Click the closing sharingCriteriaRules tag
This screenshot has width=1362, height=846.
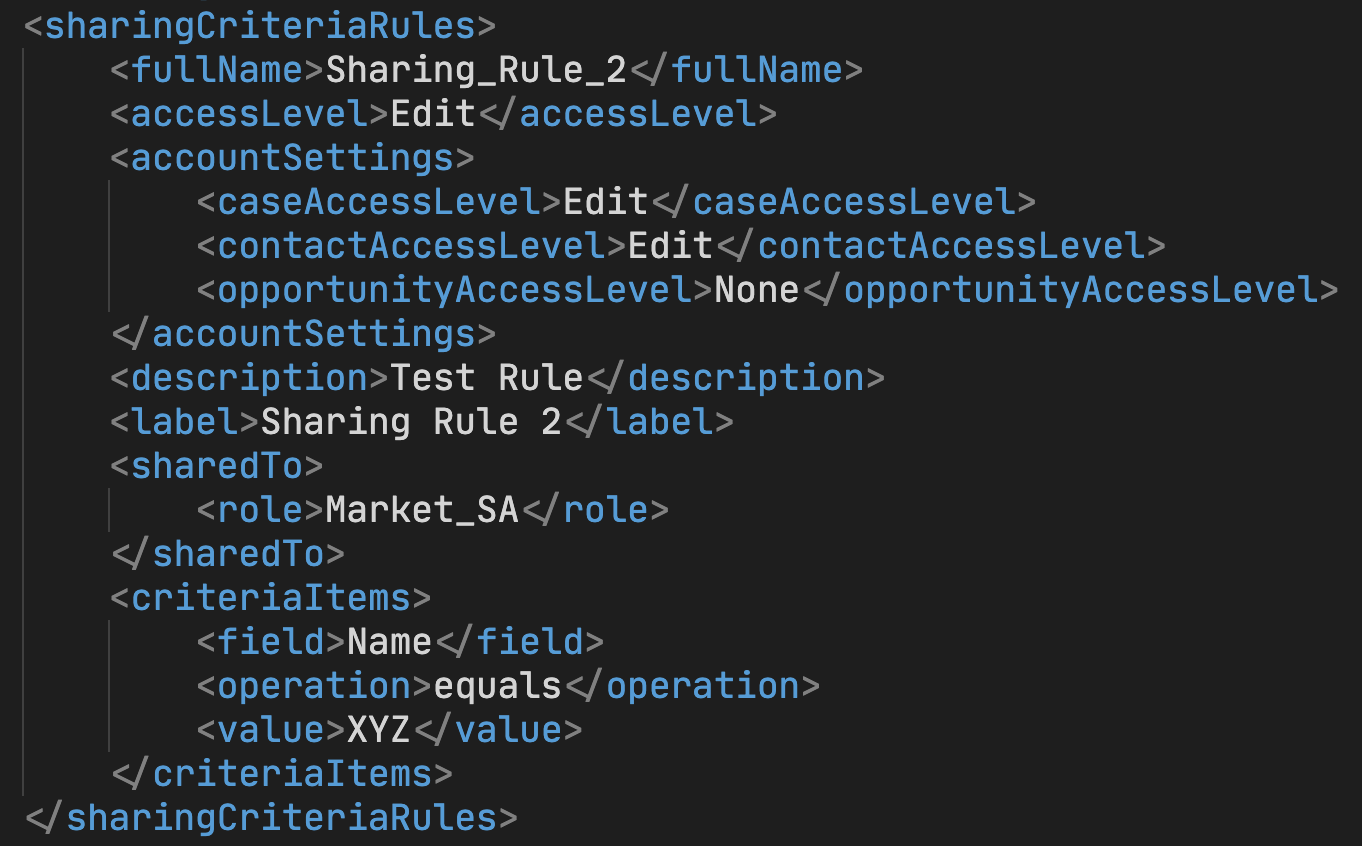271,818
